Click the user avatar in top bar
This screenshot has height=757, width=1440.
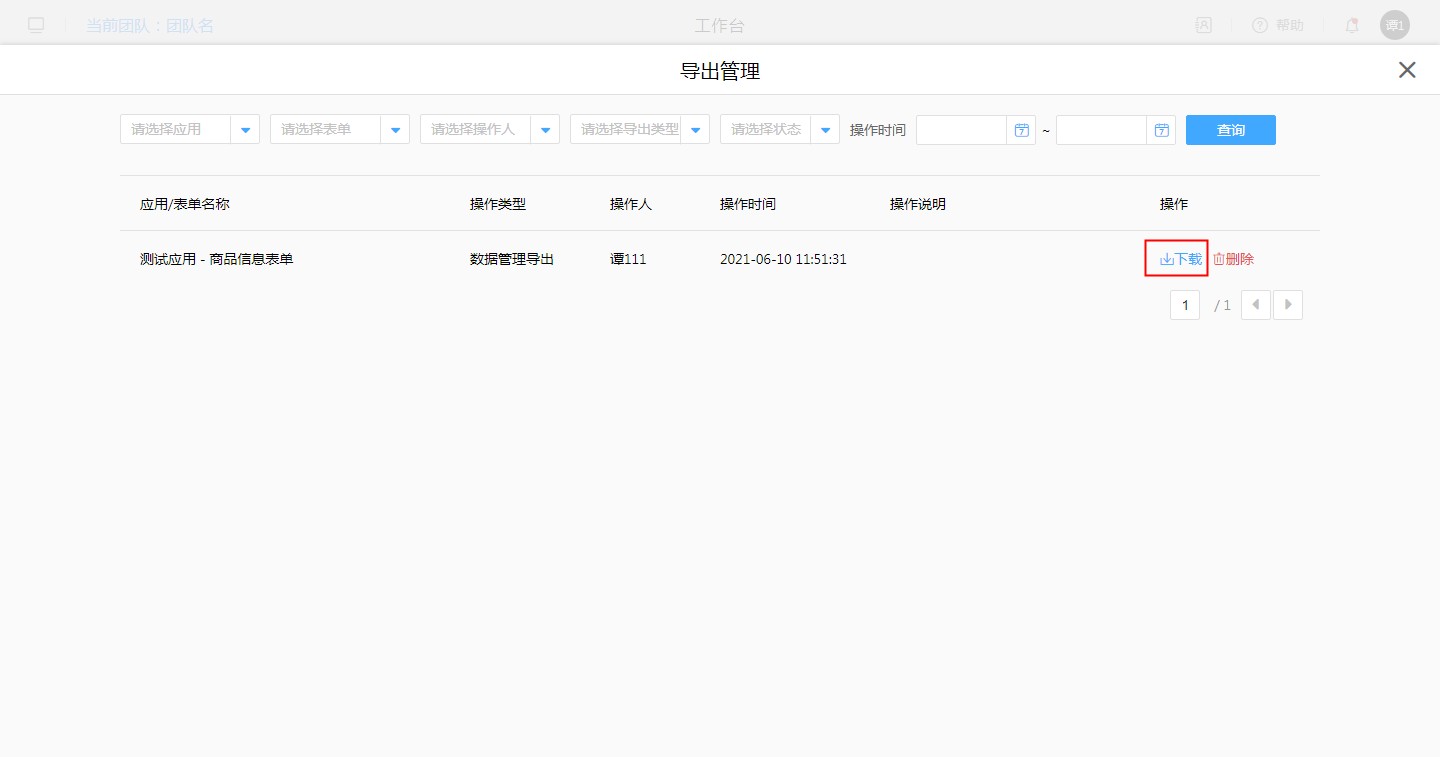pos(1394,25)
